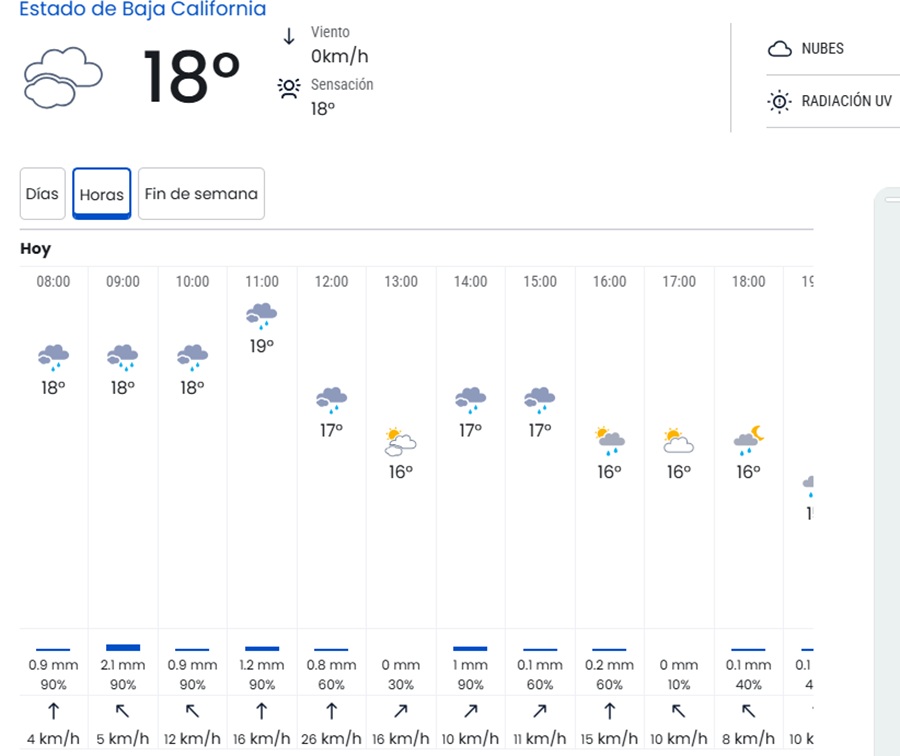Click the rain cloud icon at 14:00
Viewport: 900px width, 756px height.
coord(470,400)
